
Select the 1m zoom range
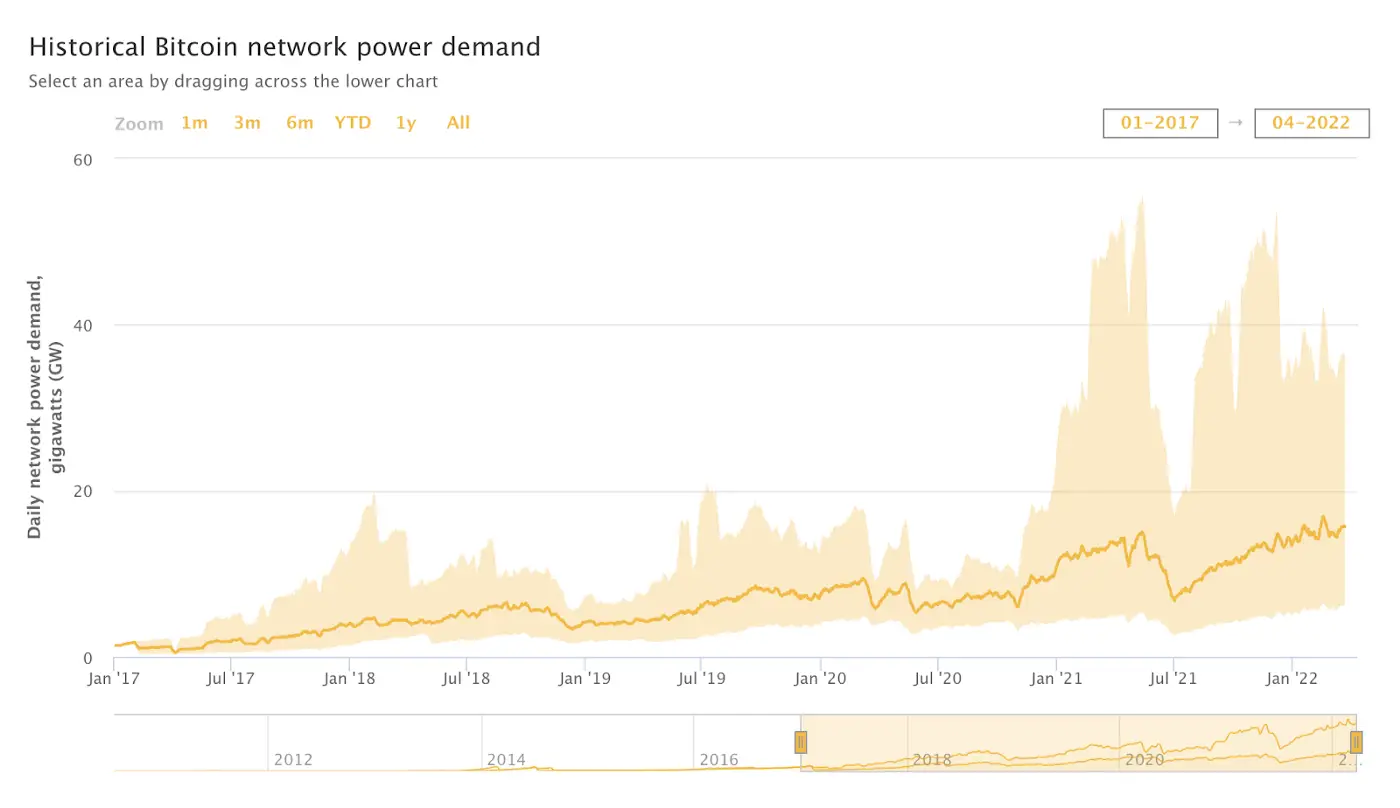point(194,123)
